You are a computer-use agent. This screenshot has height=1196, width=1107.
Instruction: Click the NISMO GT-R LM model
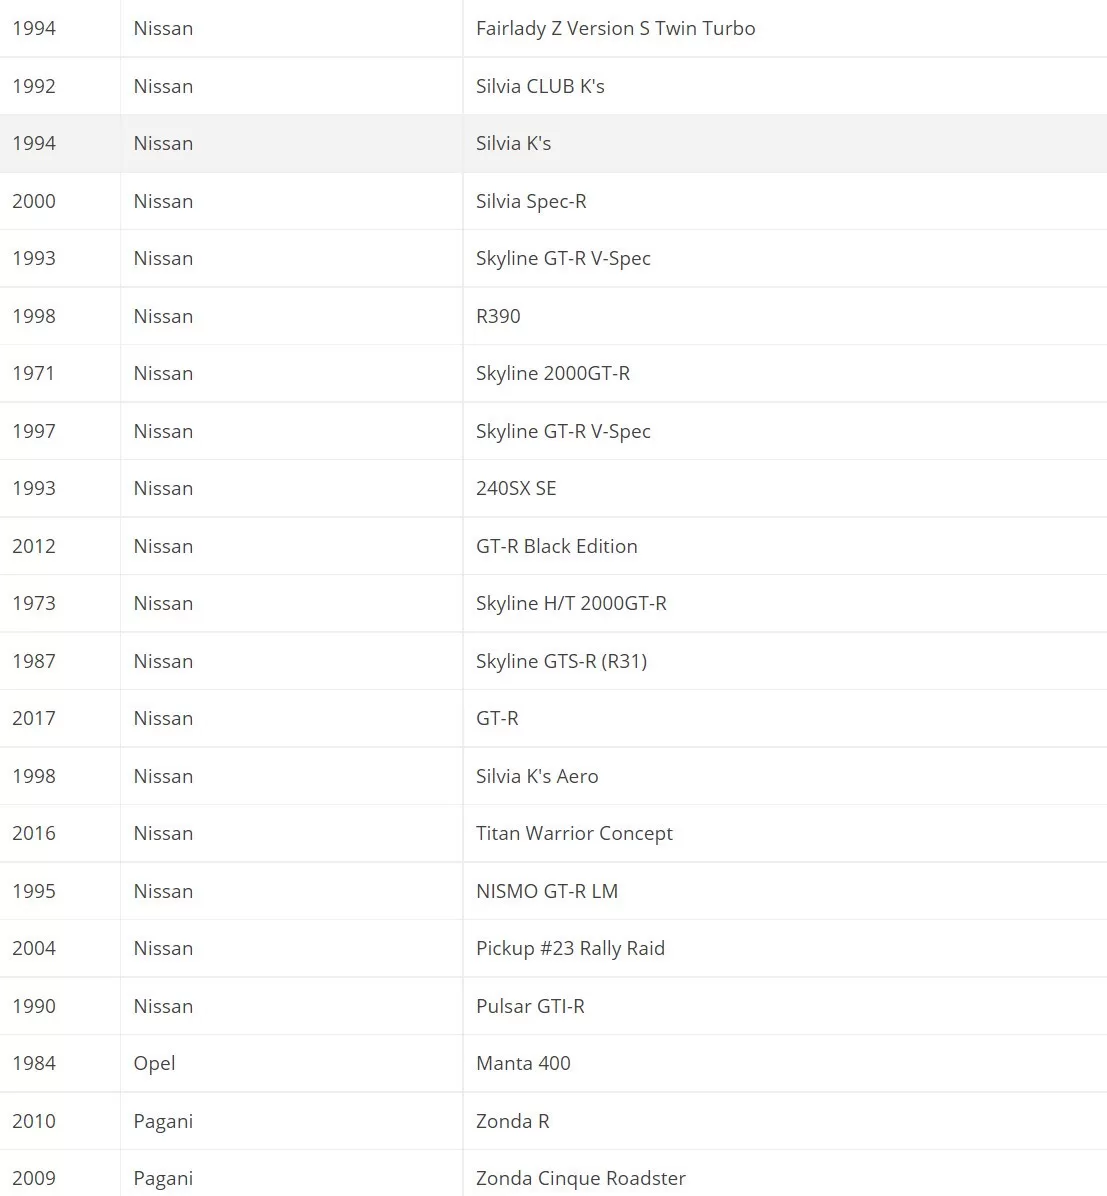click(x=547, y=891)
